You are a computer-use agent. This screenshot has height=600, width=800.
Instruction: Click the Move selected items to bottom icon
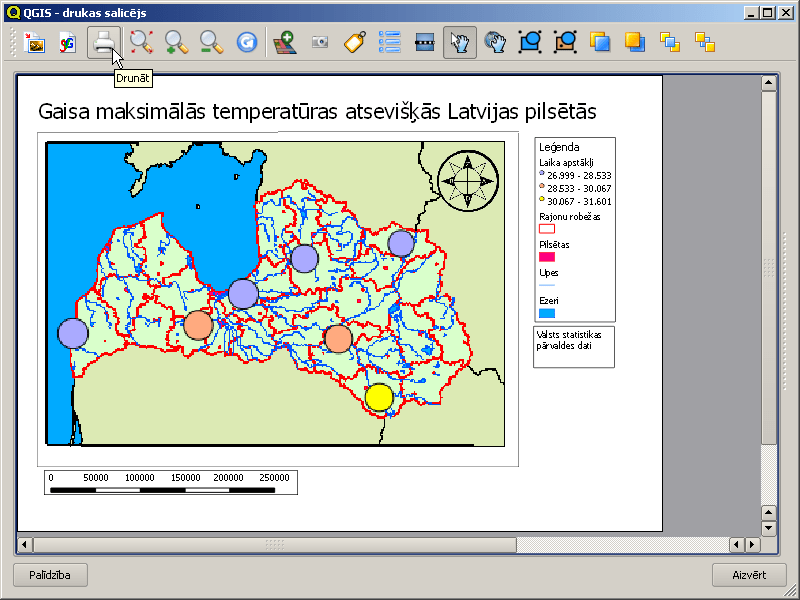coord(705,42)
